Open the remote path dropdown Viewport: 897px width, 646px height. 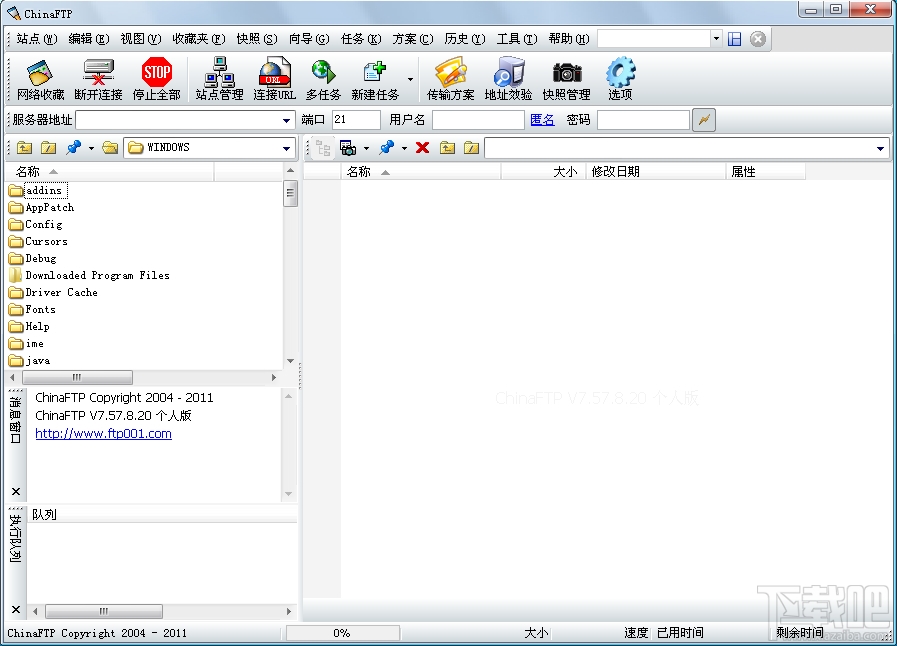[880, 149]
